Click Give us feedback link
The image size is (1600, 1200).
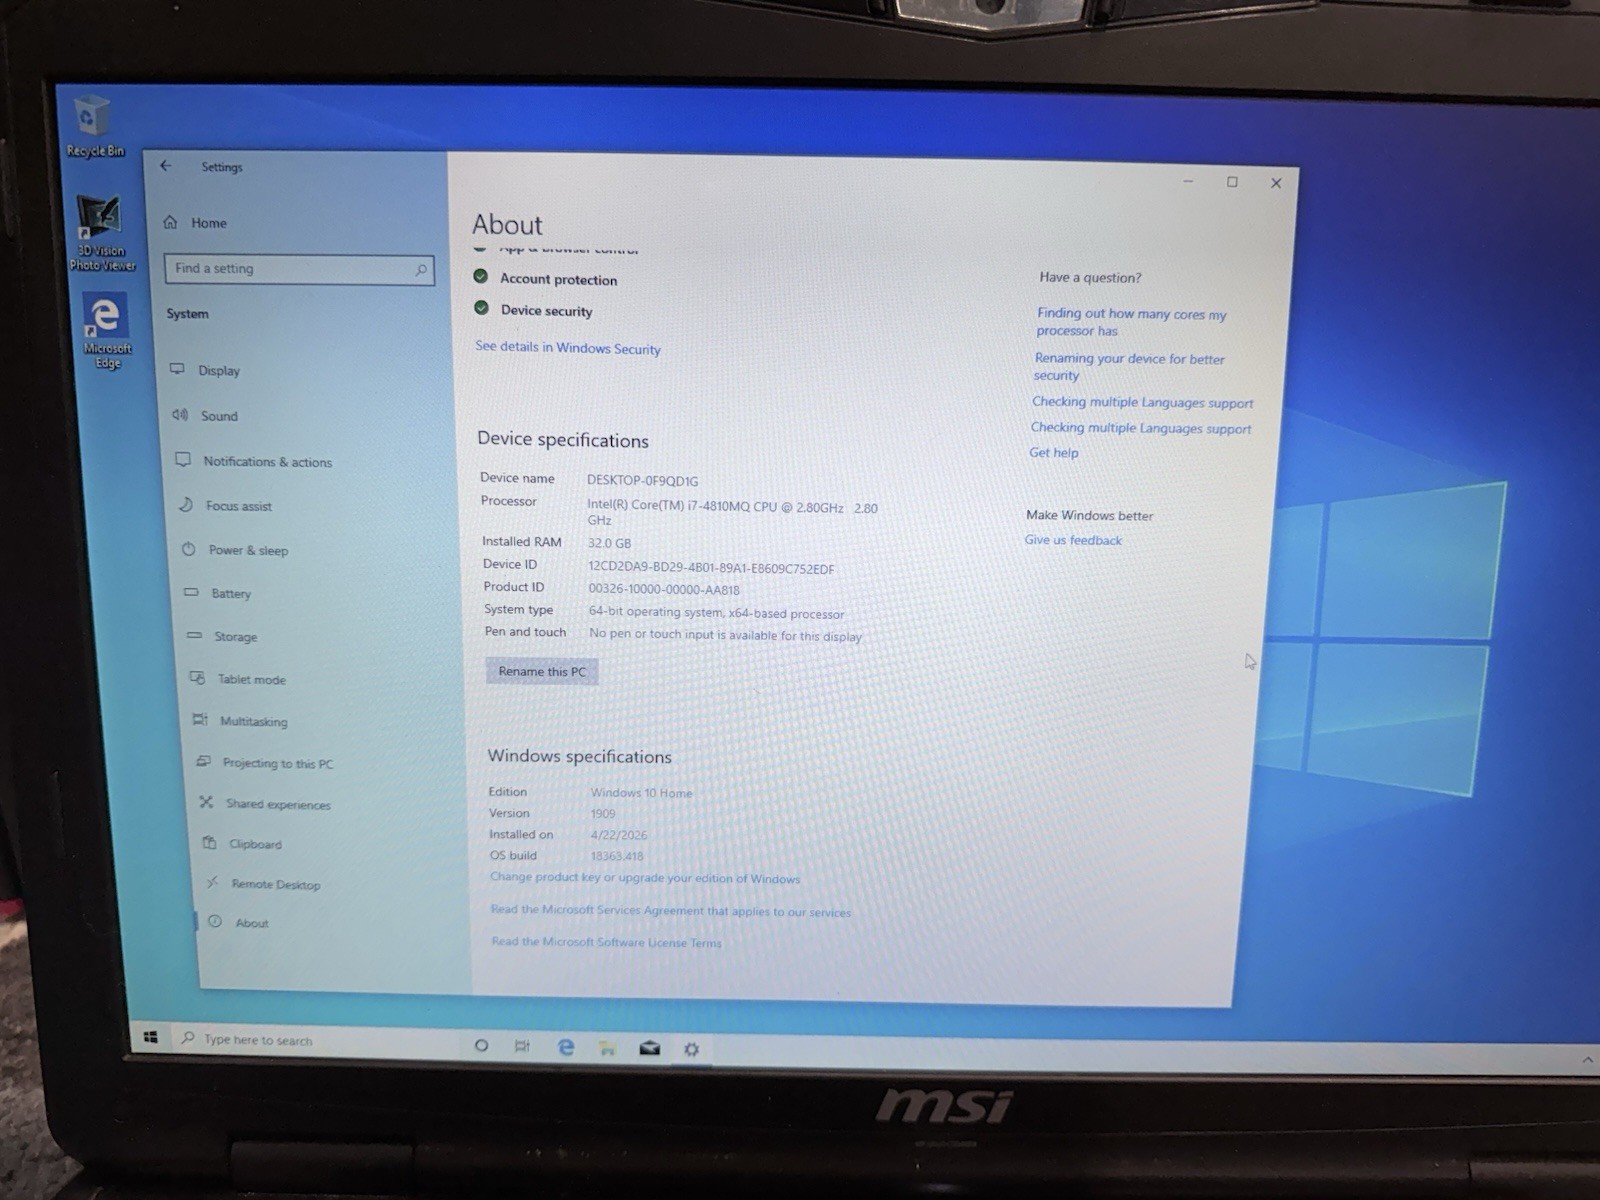pyautogui.click(x=1073, y=540)
